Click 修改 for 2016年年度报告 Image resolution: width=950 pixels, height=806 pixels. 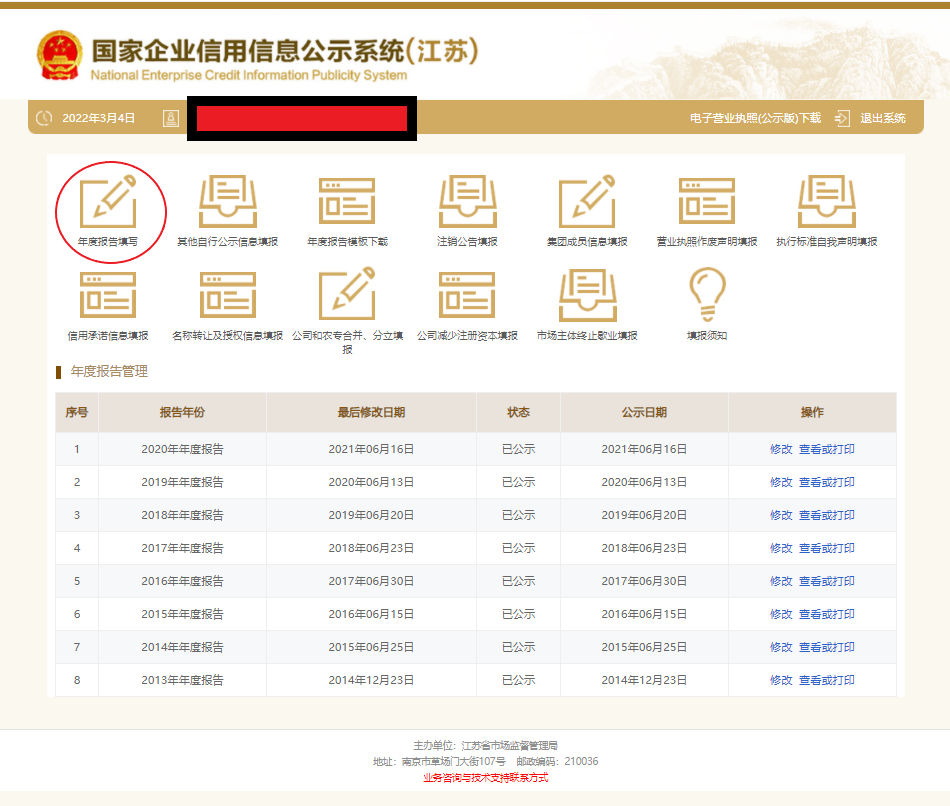[x=781, y=581]
